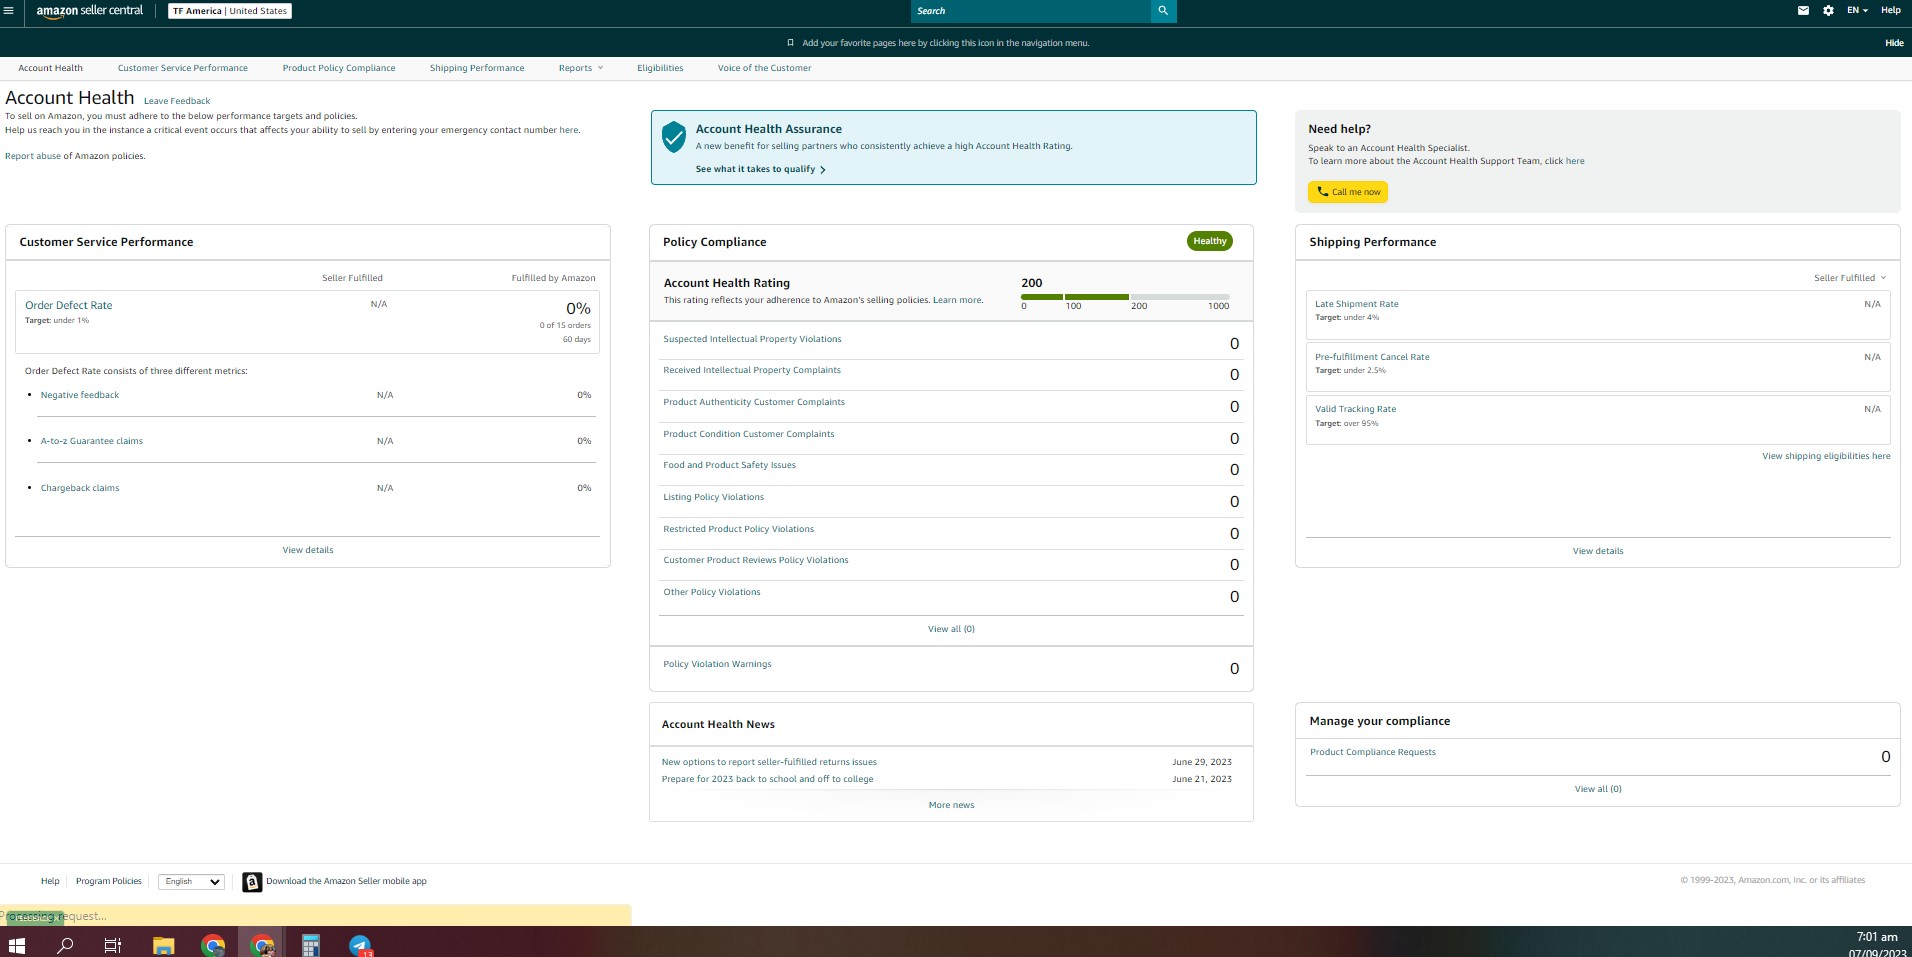Image resolution: width=1912 pixels, height=957 pixels.
Task: Open Late Shipment Rate metric
Action: pyautogui.click(x=1357, y=304)
